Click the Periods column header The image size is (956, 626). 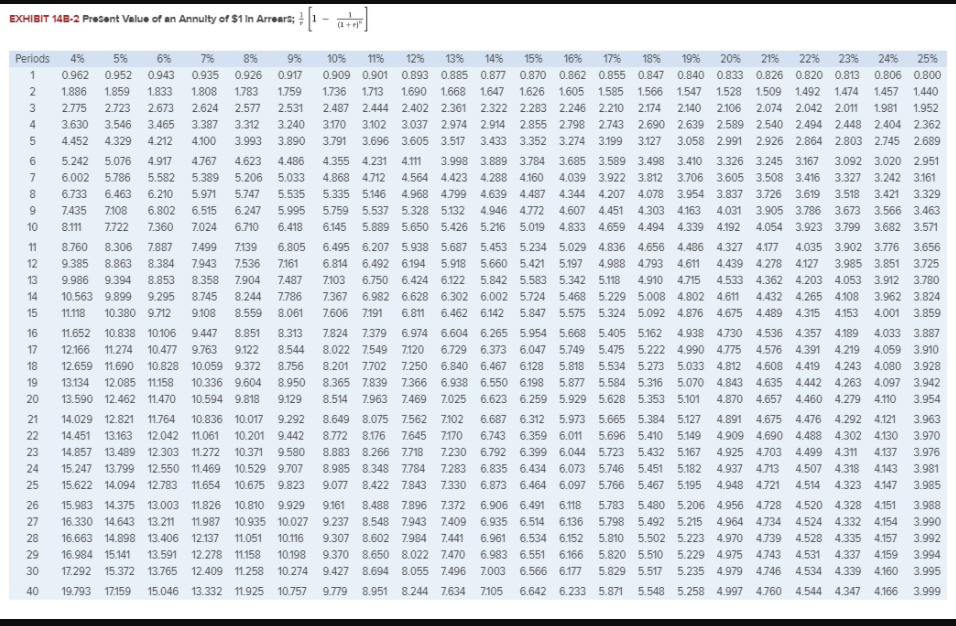[31, 58]
